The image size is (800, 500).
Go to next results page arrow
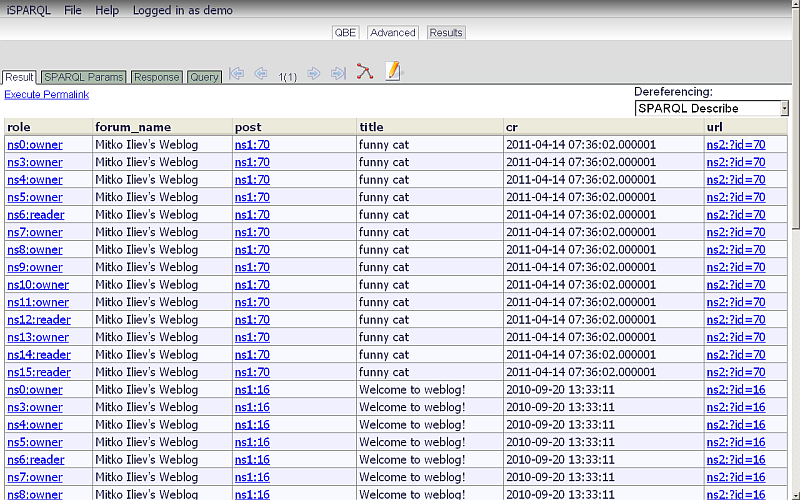[314, 73]
